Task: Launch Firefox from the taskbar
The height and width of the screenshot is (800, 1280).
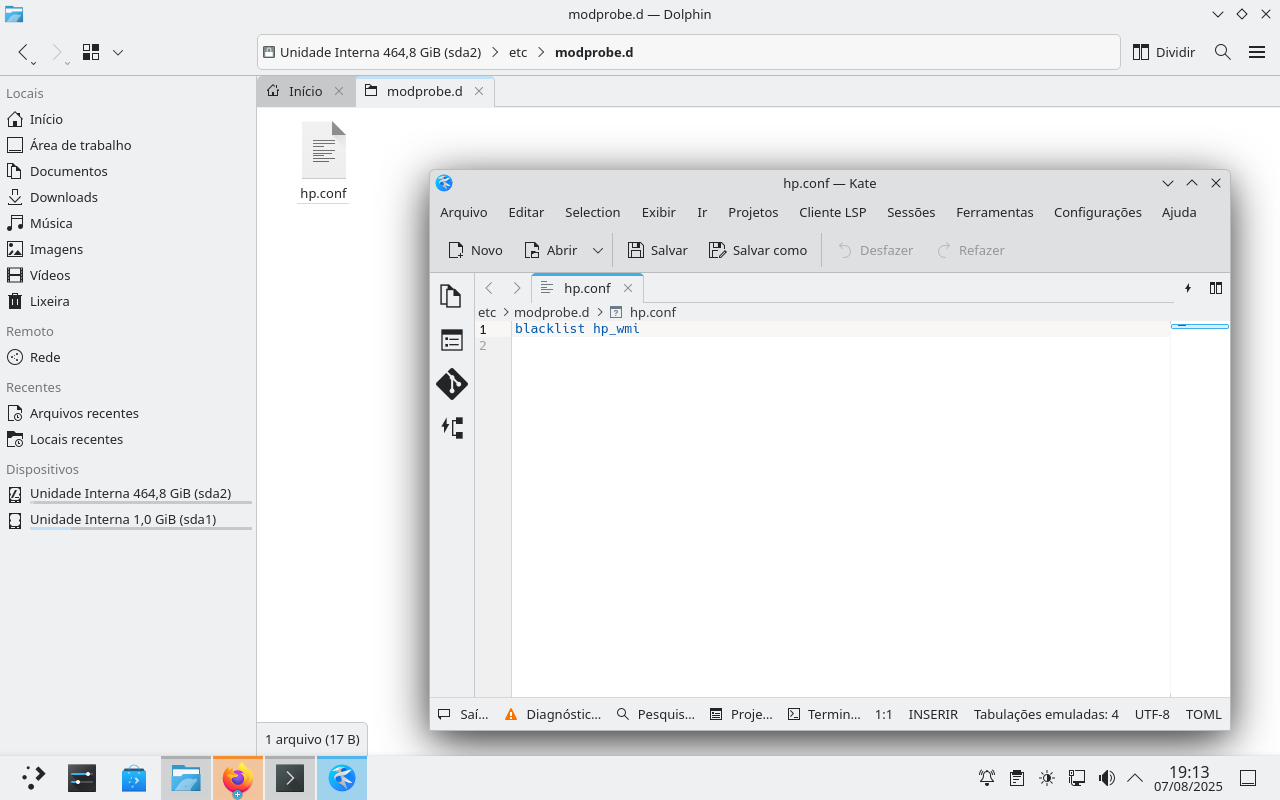Action: [x=238, y=778]
